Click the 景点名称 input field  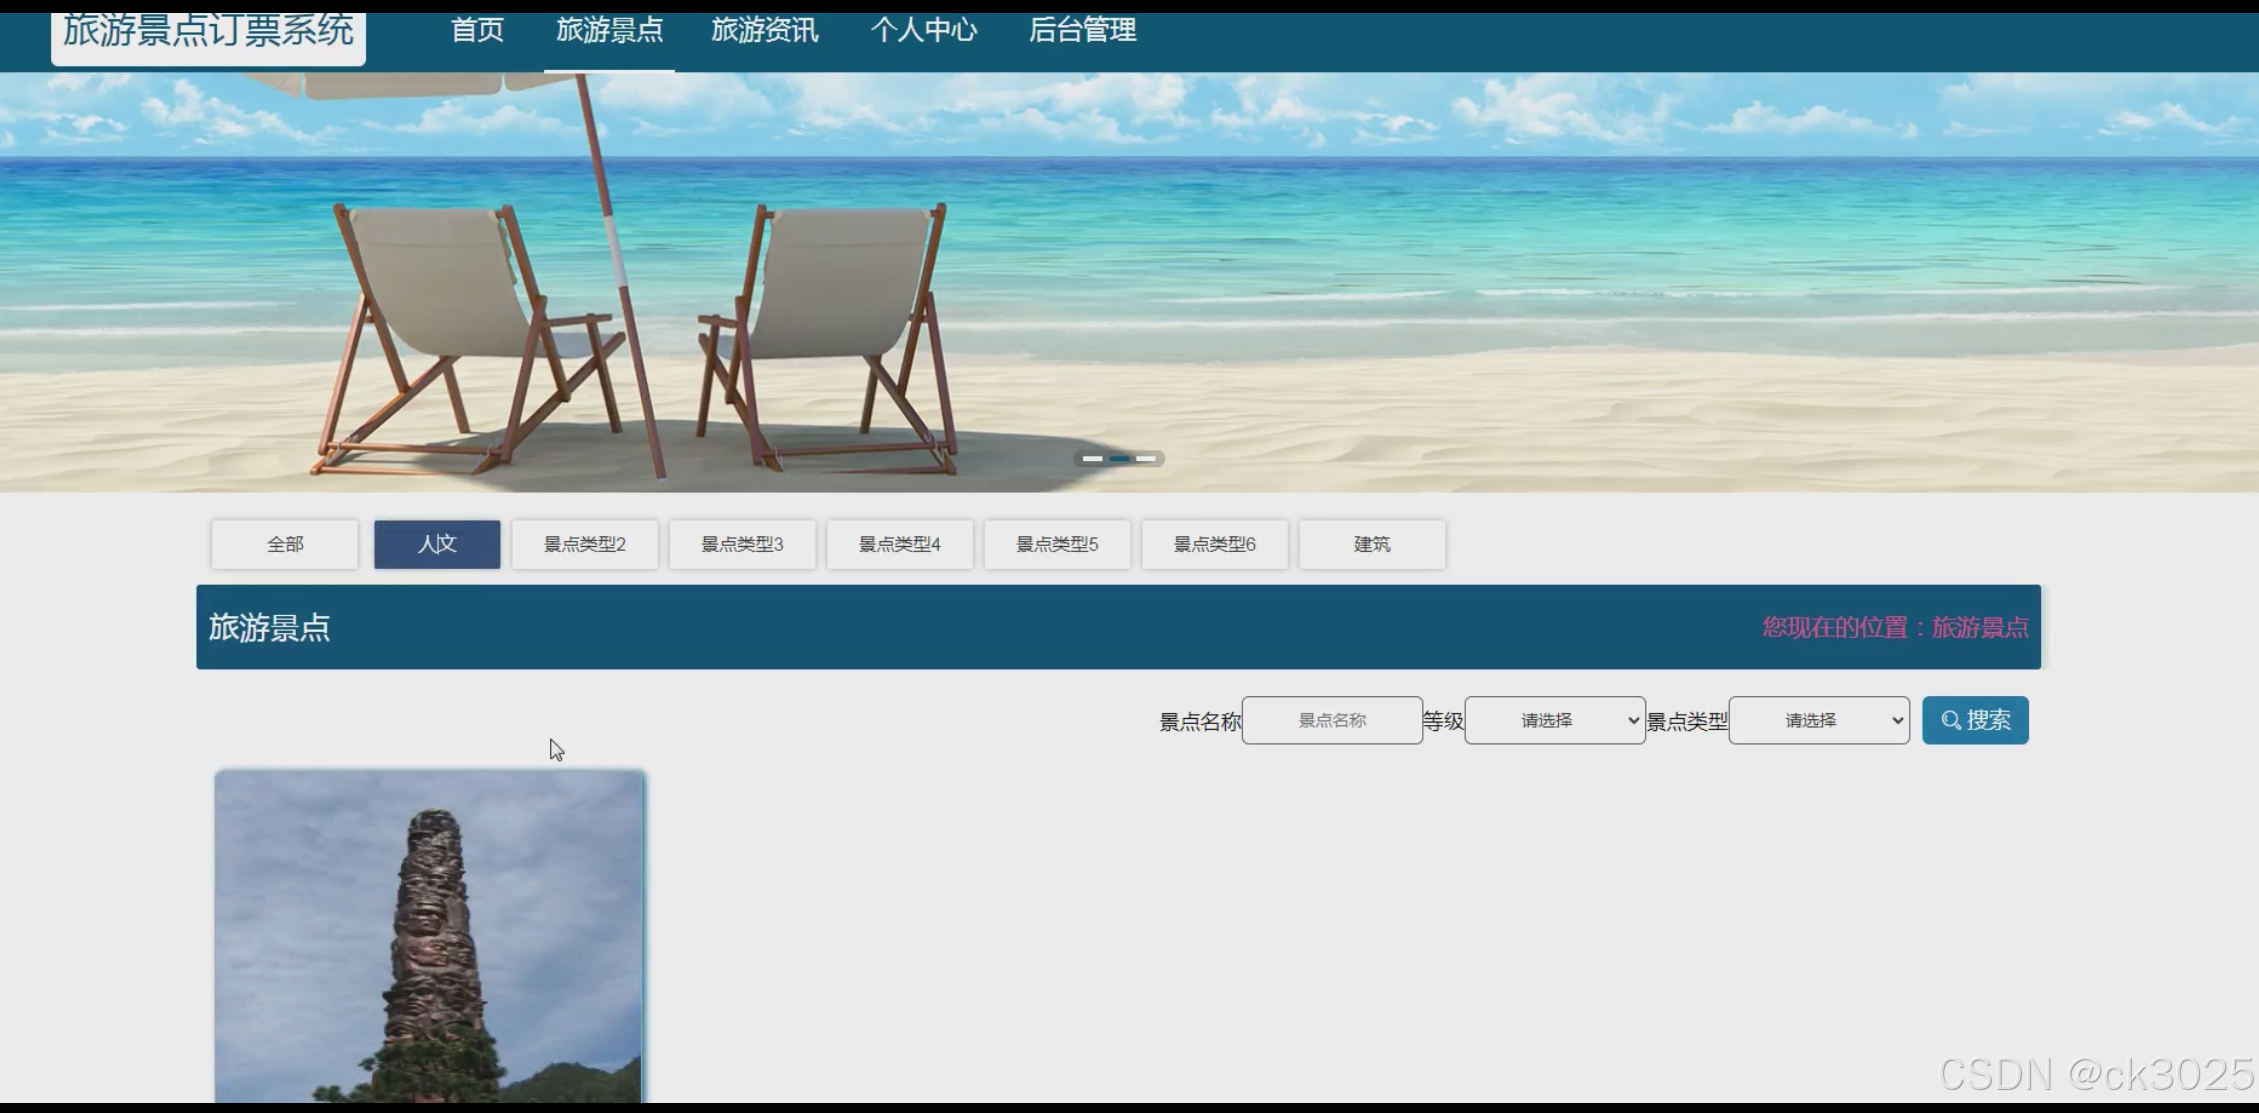click(1331, 720)
